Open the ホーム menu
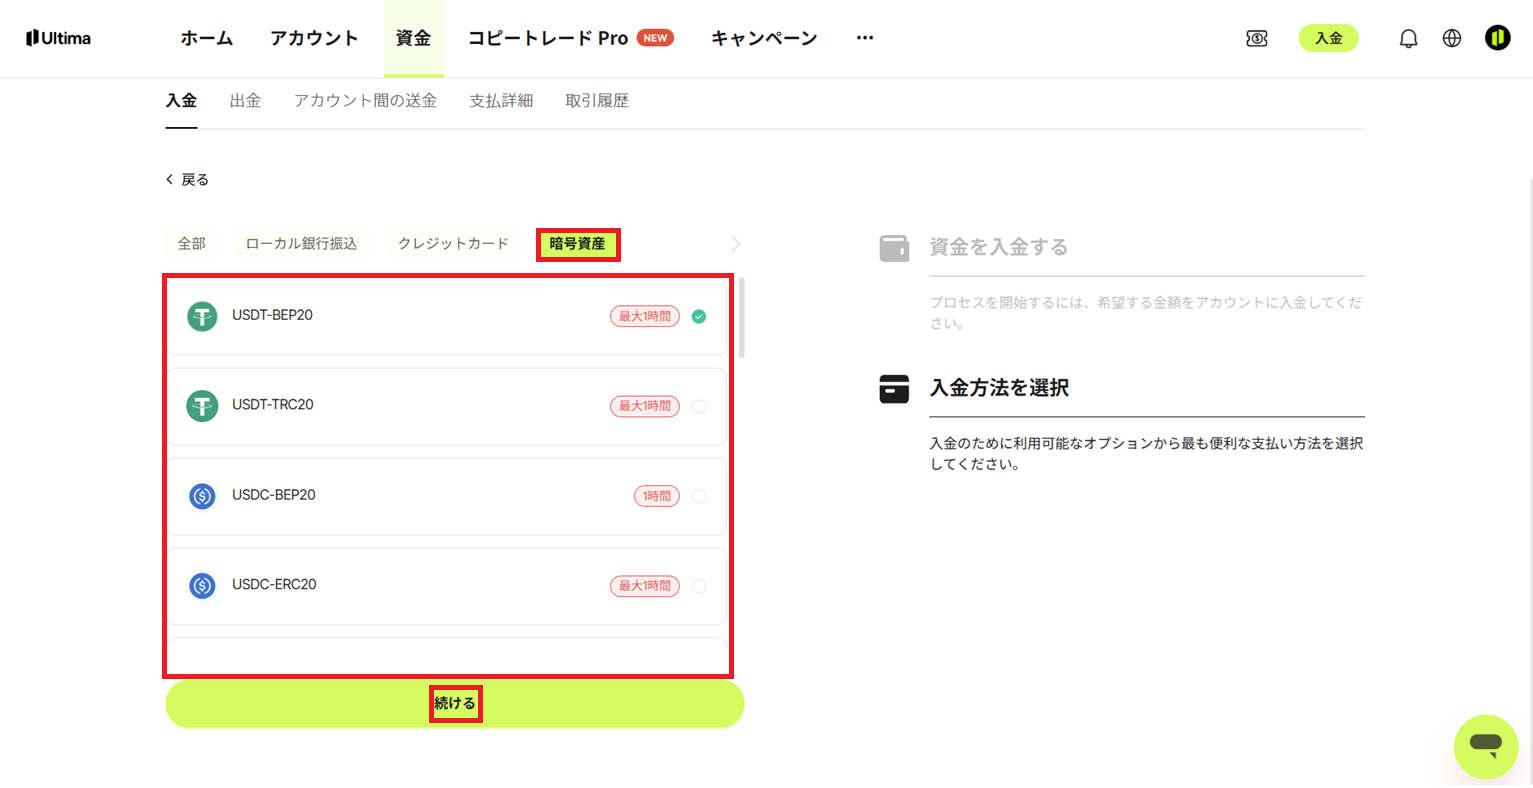Viewport: 1533px width, 788px height. (206, 38)
